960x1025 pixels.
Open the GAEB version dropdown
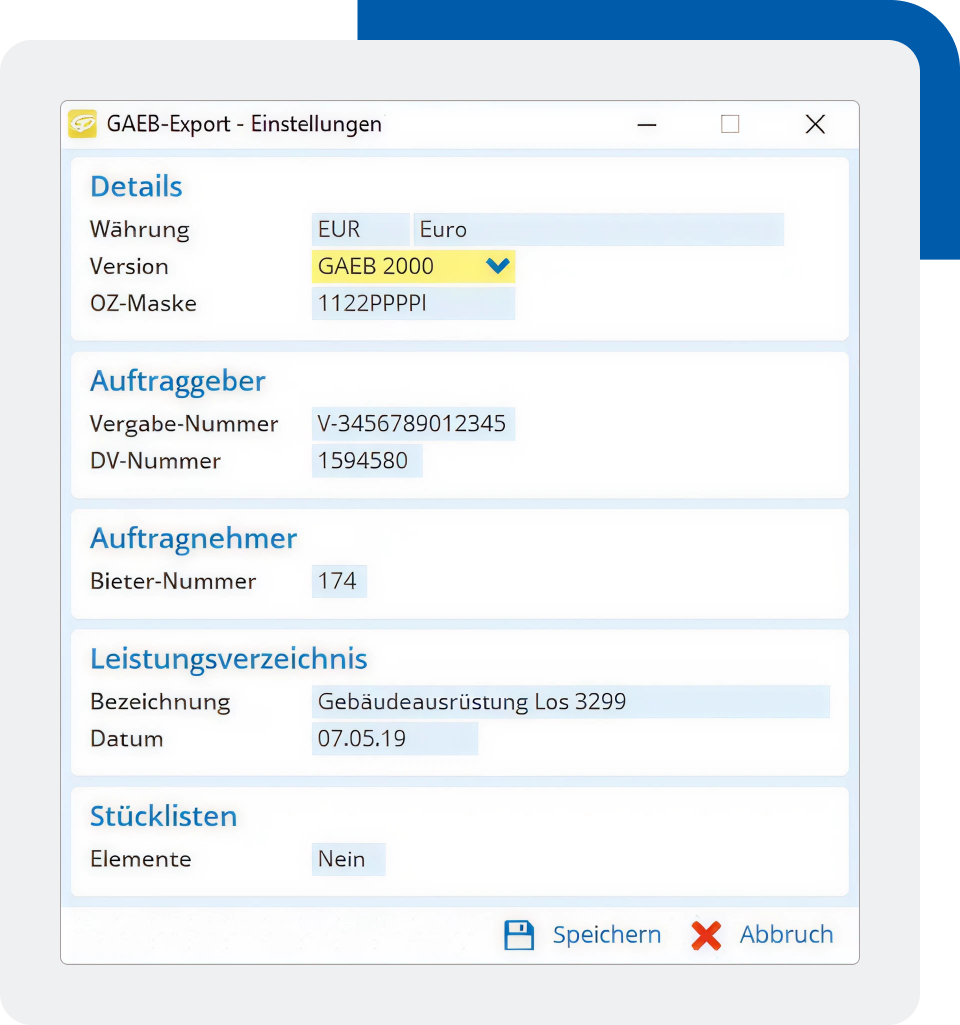coord(497,266)
